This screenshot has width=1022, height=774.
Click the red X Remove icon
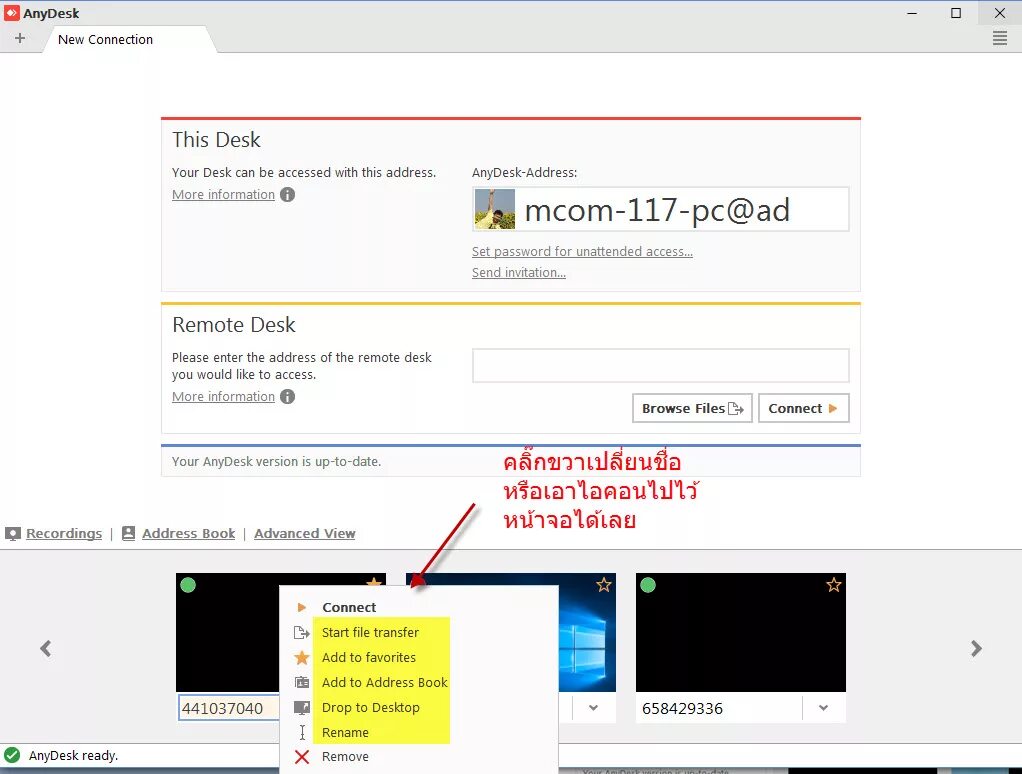pyautogui.click(x=302, y=756)
